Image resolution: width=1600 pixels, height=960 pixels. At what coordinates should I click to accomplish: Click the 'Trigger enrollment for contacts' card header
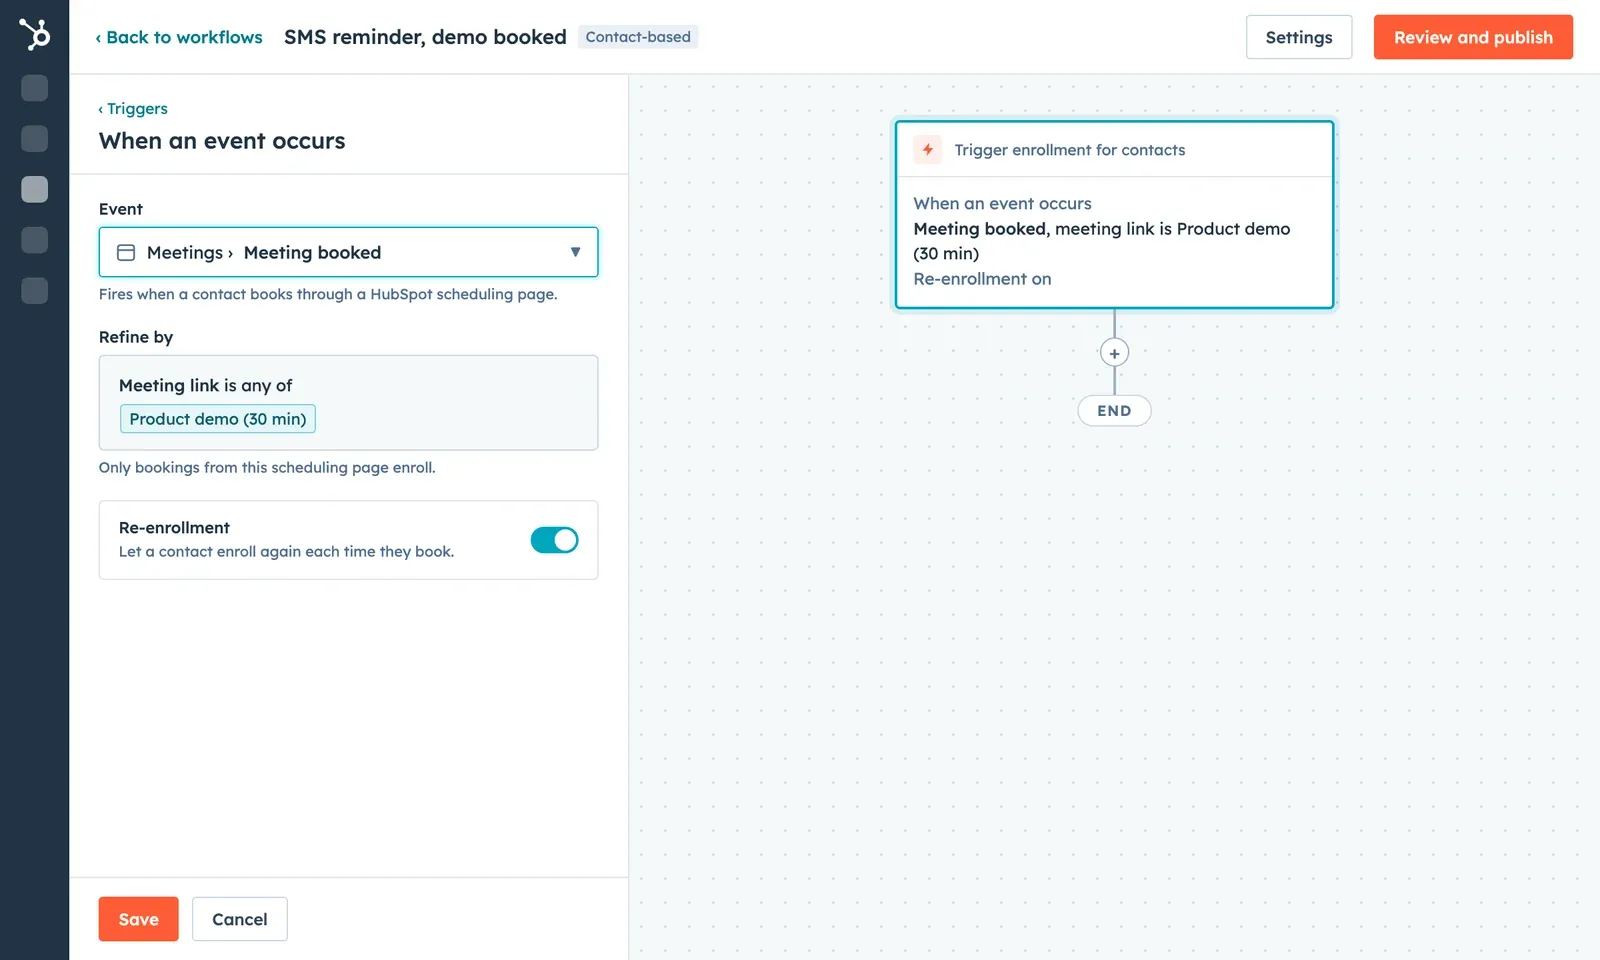coord(1114,150)
